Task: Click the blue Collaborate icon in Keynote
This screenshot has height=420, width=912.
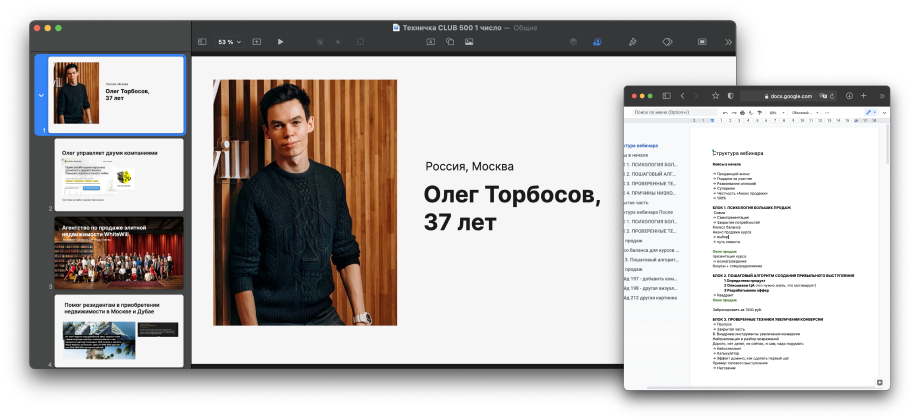Action: click(x=597, y=42)
